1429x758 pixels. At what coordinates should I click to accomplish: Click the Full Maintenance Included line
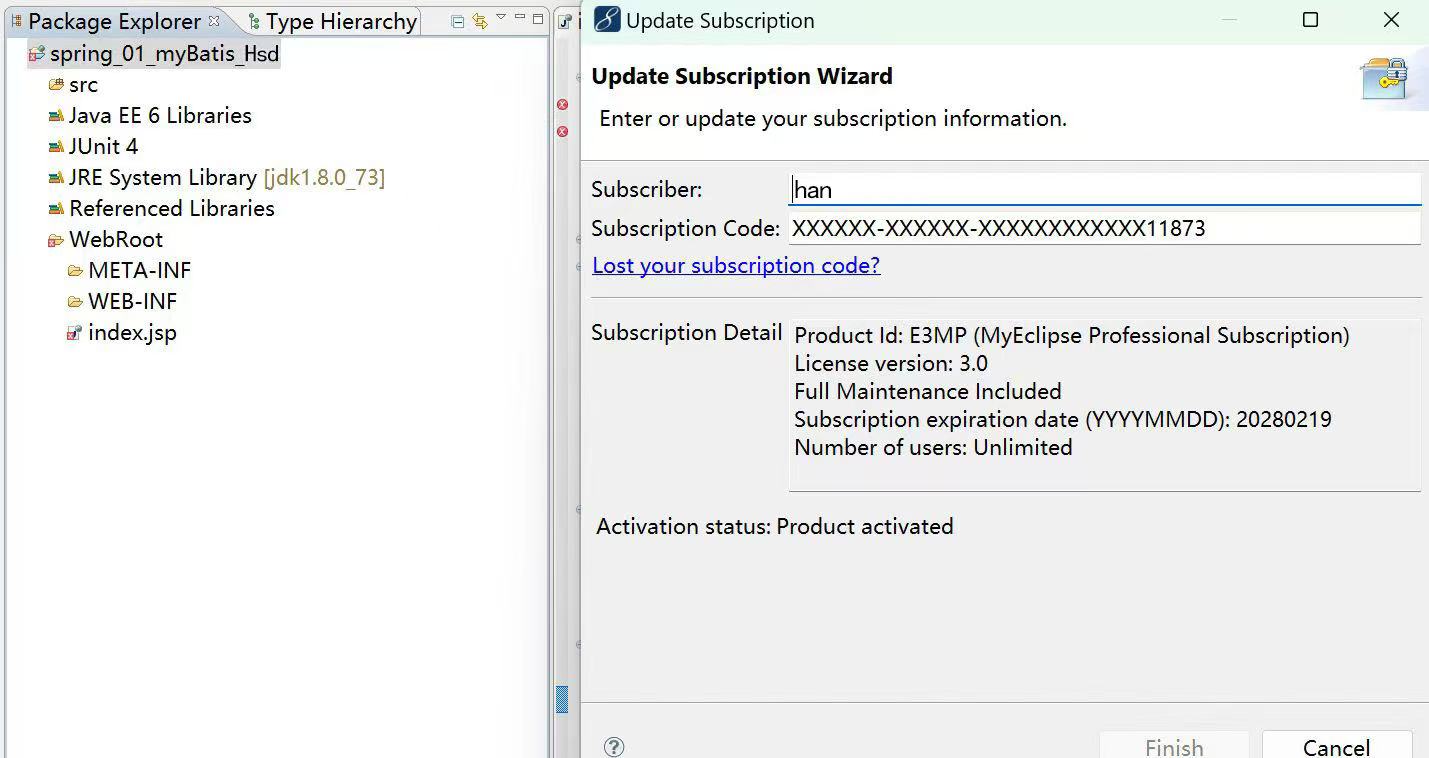tap(928, 392)
